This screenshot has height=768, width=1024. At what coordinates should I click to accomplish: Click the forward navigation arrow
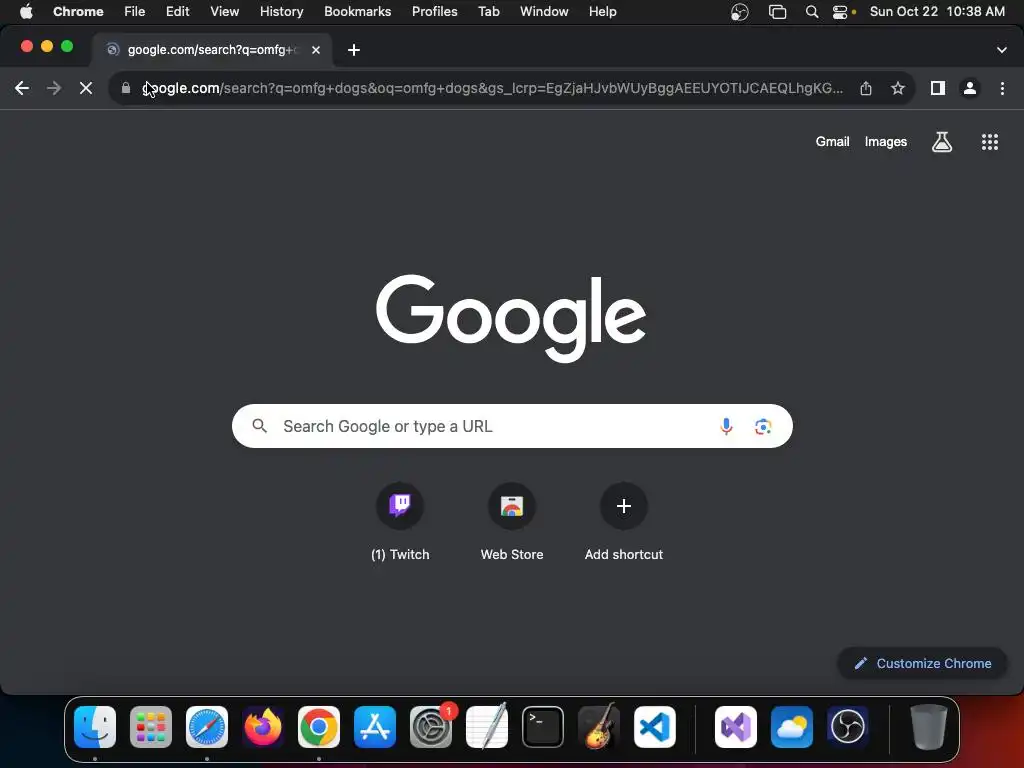tap(54, 88)
